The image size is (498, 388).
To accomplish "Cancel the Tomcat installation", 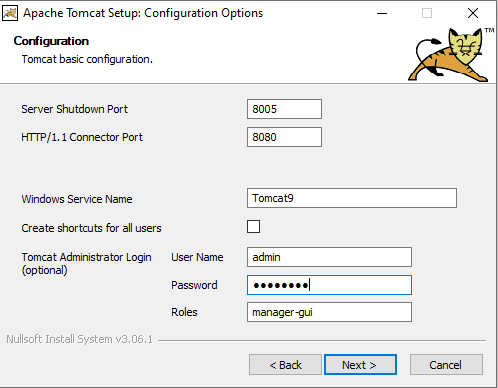I will pos(446,365).
